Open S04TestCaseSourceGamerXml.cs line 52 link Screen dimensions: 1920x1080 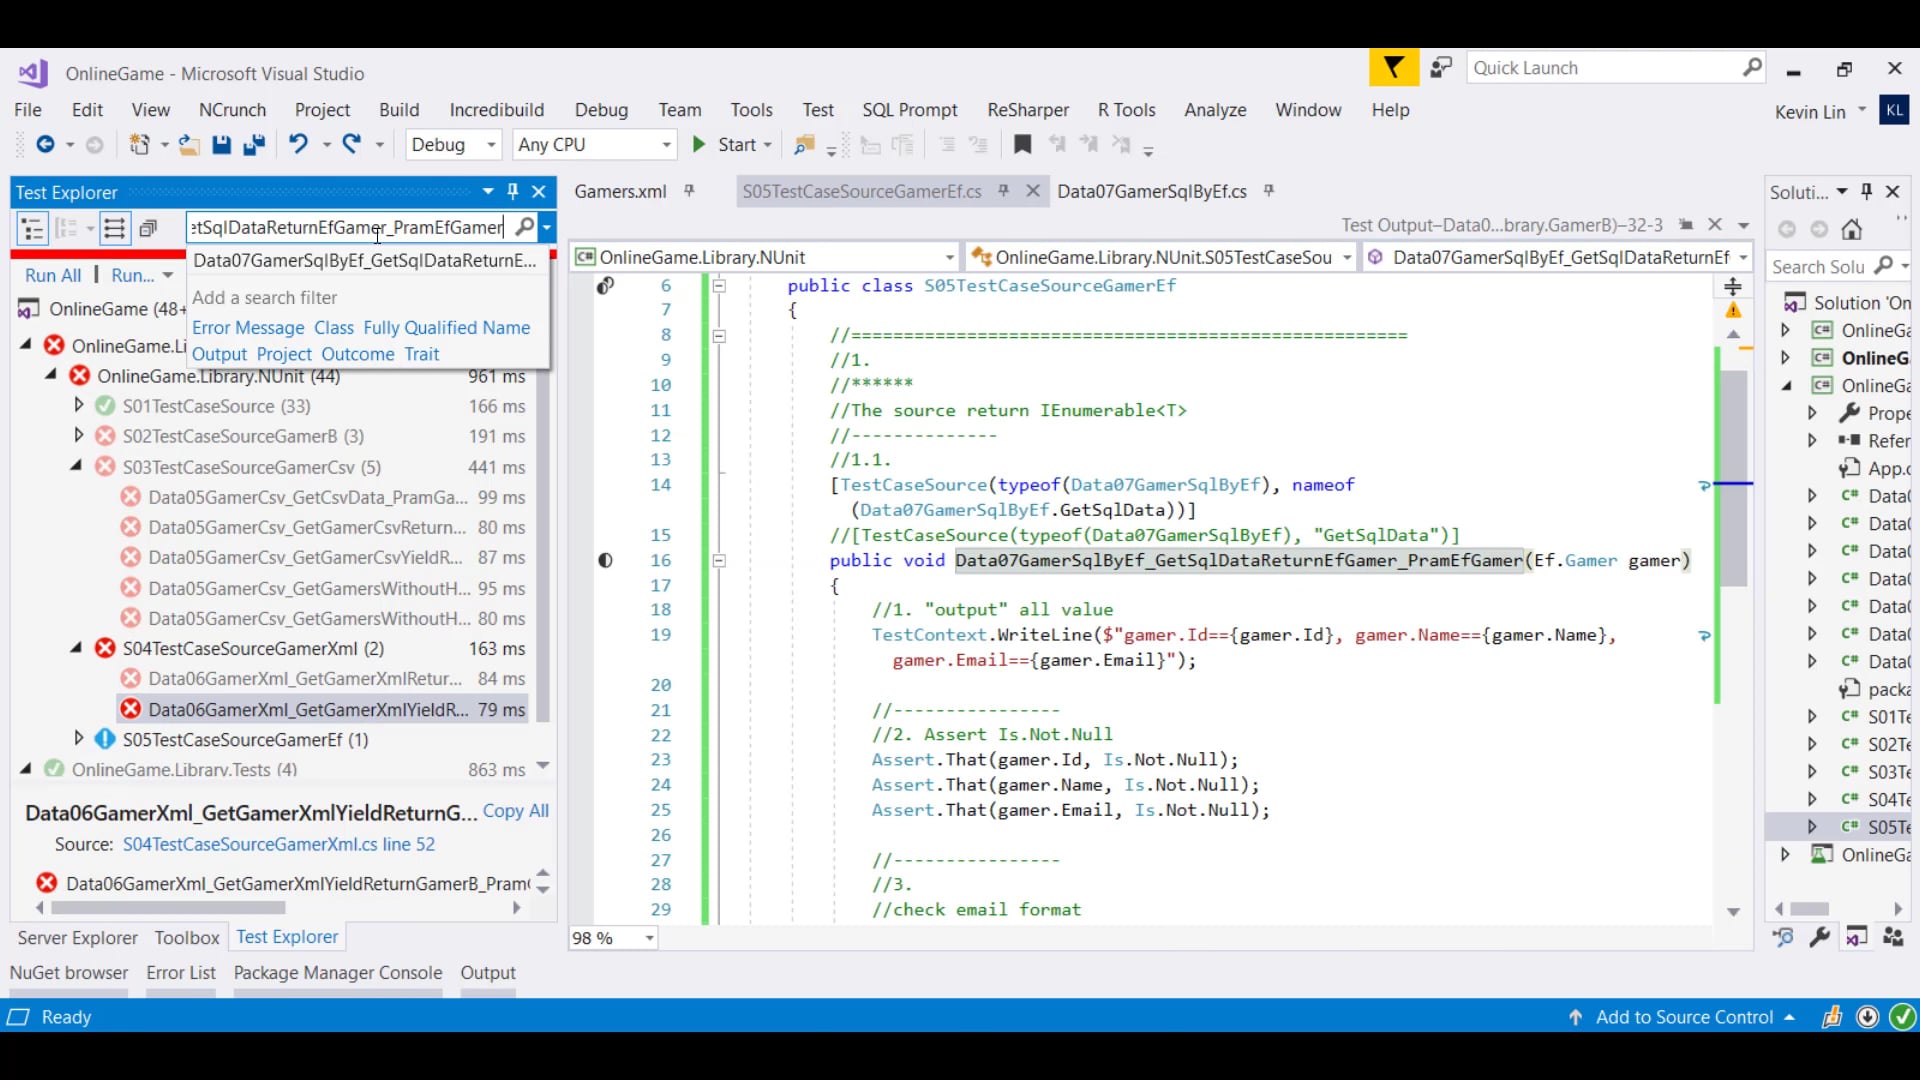tap(278, 844)
